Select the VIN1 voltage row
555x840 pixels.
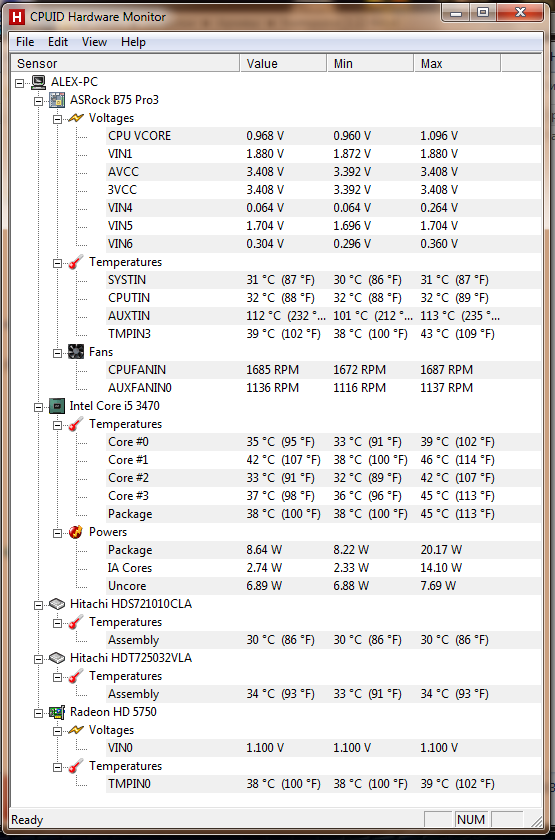324,154
